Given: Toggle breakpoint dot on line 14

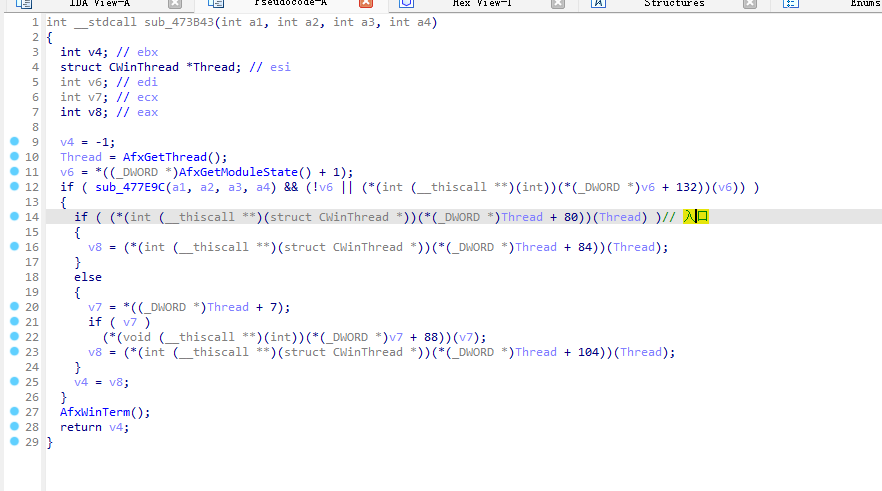Looking at the screenshot, I should [x=15, y=217].
